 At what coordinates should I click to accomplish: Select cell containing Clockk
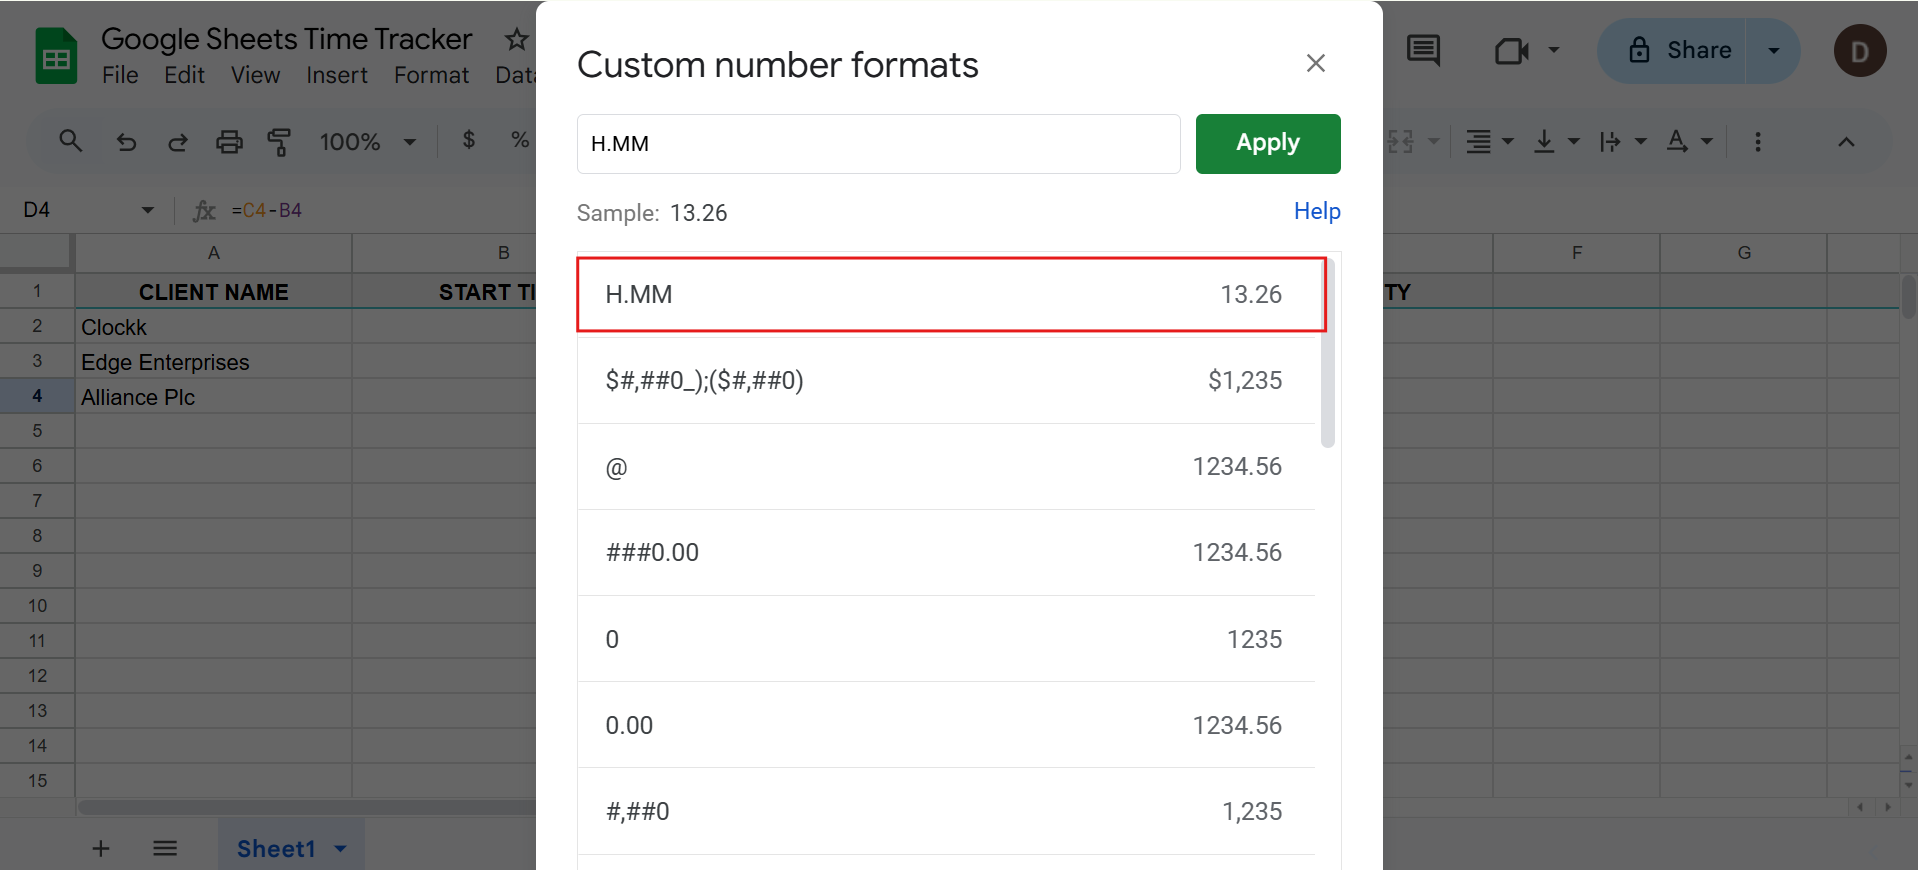[214, 328]
